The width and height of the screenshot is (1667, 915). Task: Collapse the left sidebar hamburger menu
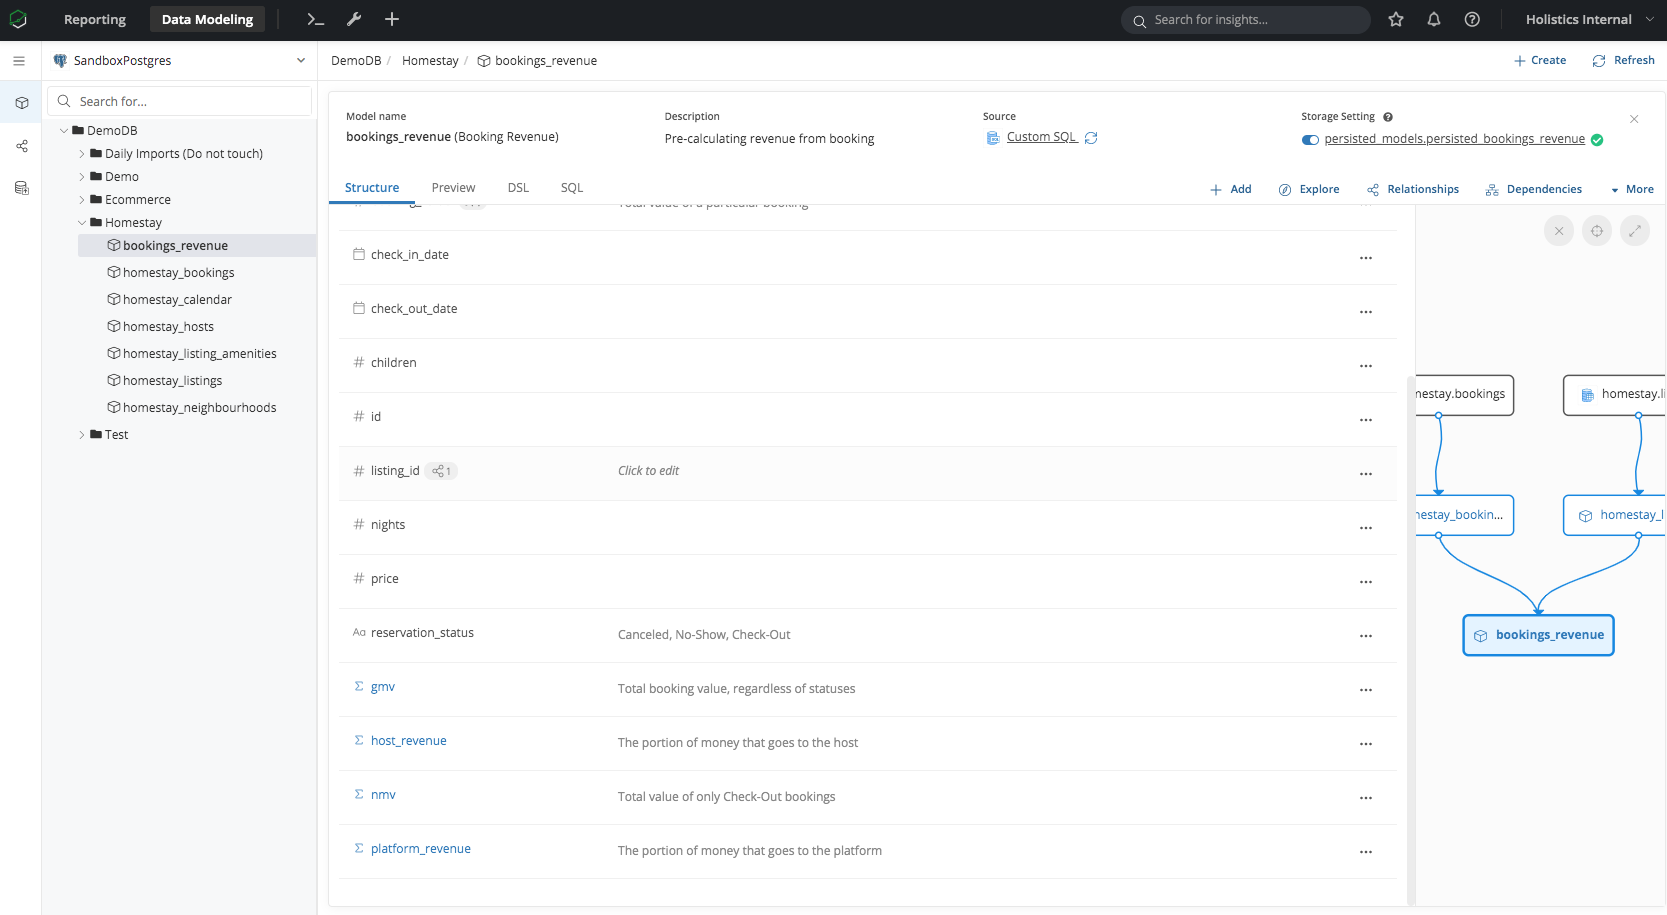tap(19, 61)
